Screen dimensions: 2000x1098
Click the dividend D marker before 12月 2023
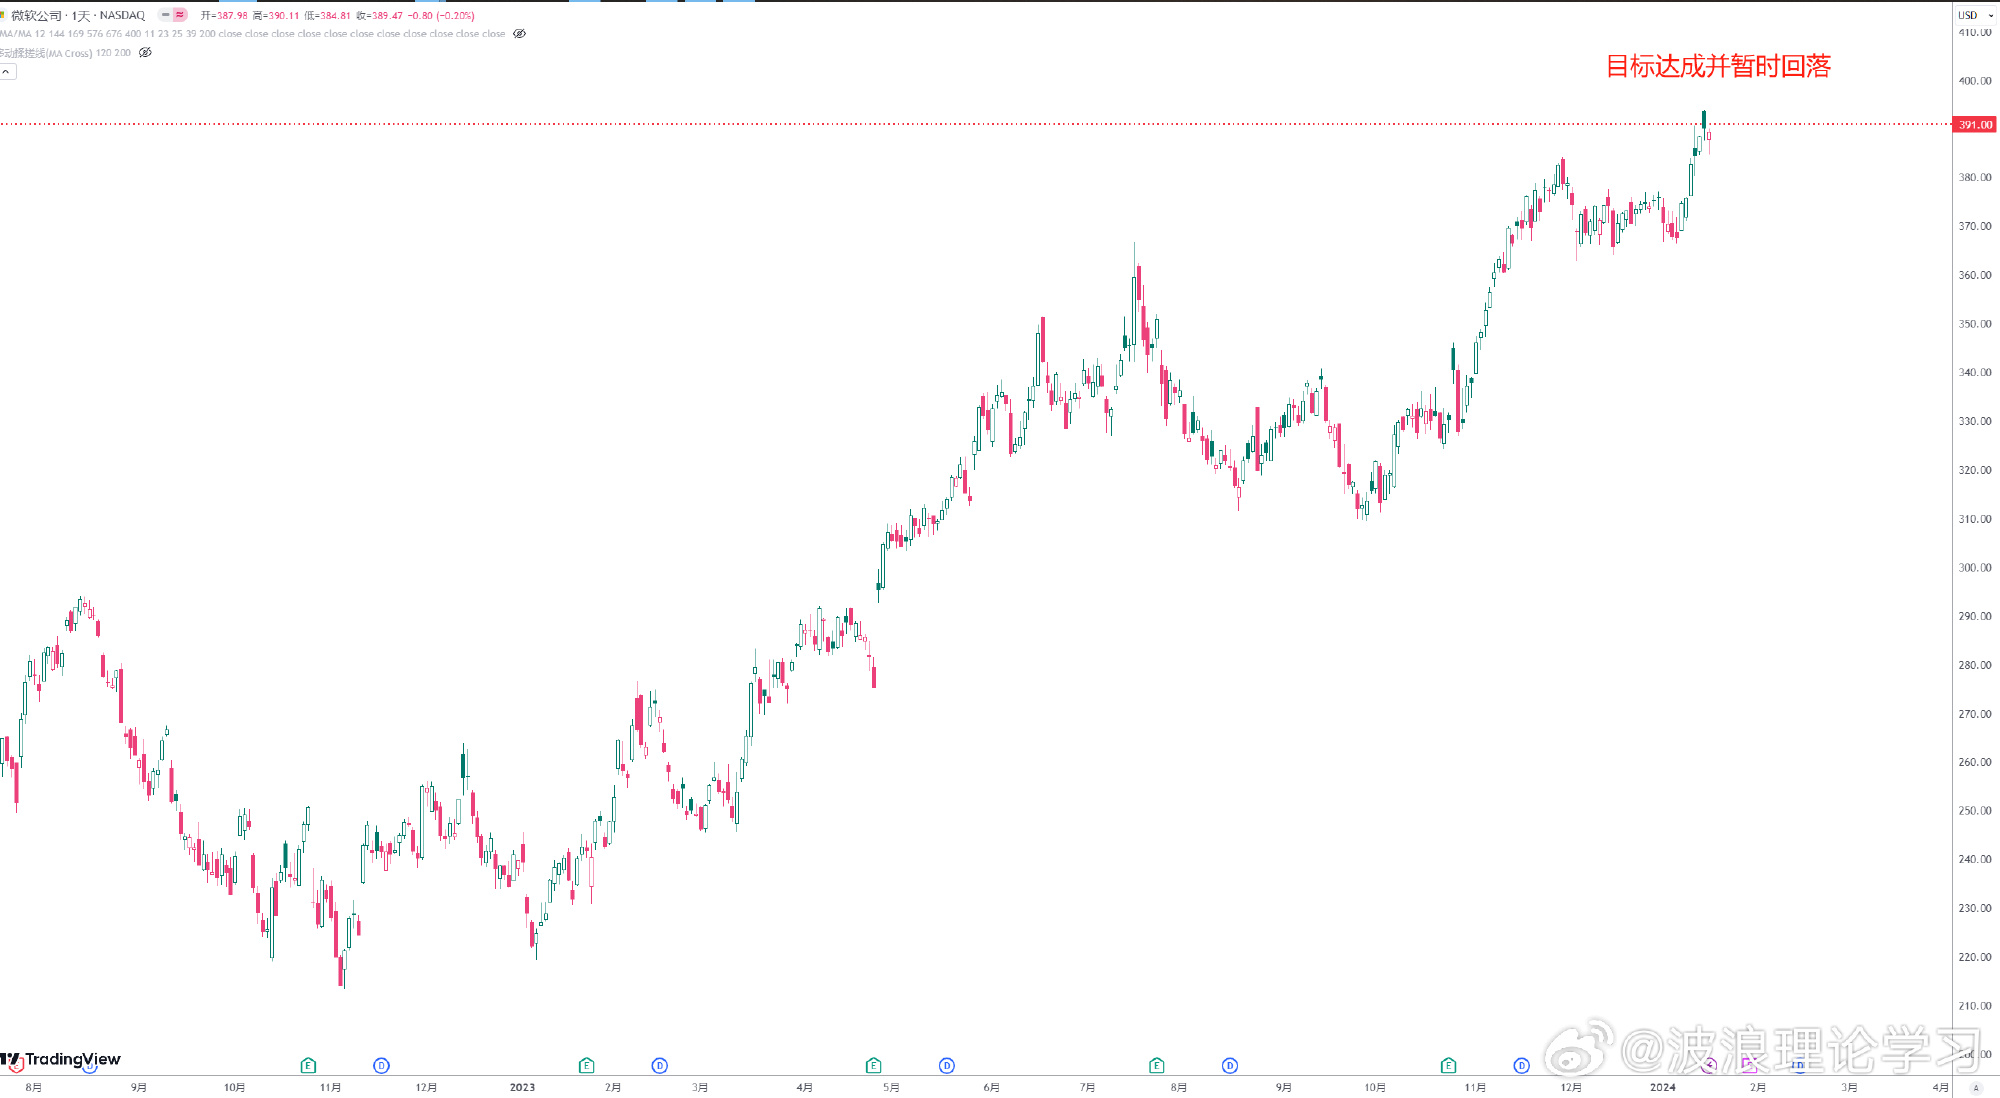(1521, 1066)
